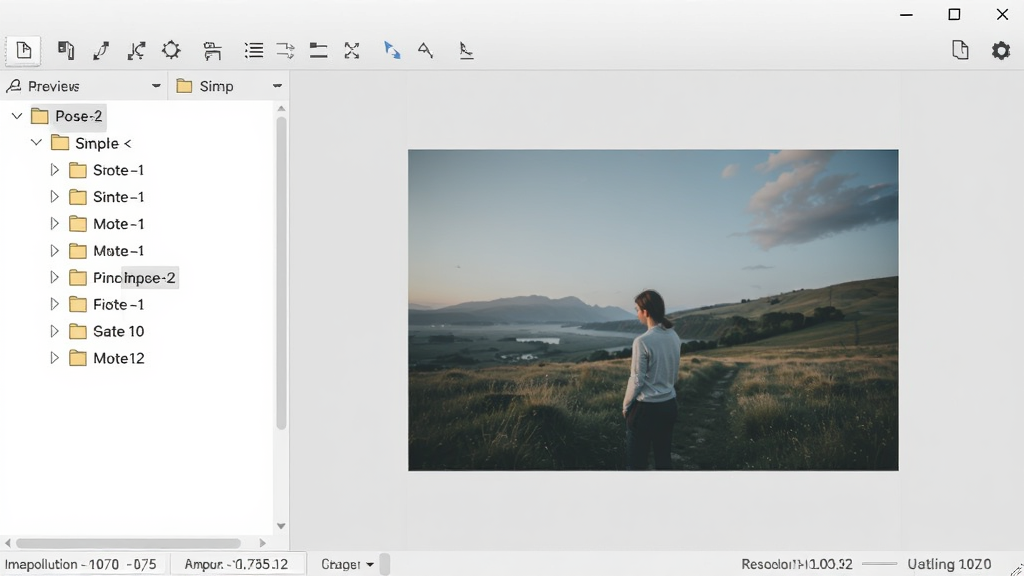Click the folder icon of Fiote-1
Image resolution: width=1024 pixels, height=576 pixels.
[78, 304]
